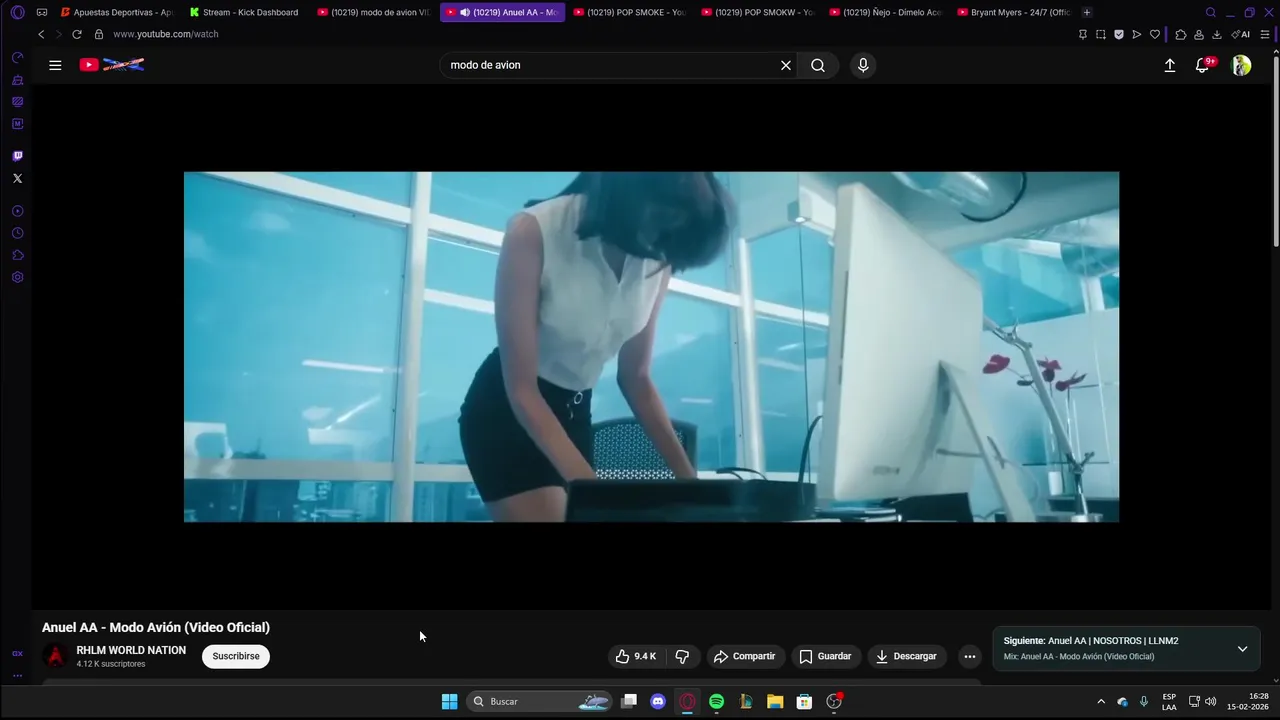Open the striped screen sidebar icon
This screenshot has width=1280, height=720.
click(17, 102)
